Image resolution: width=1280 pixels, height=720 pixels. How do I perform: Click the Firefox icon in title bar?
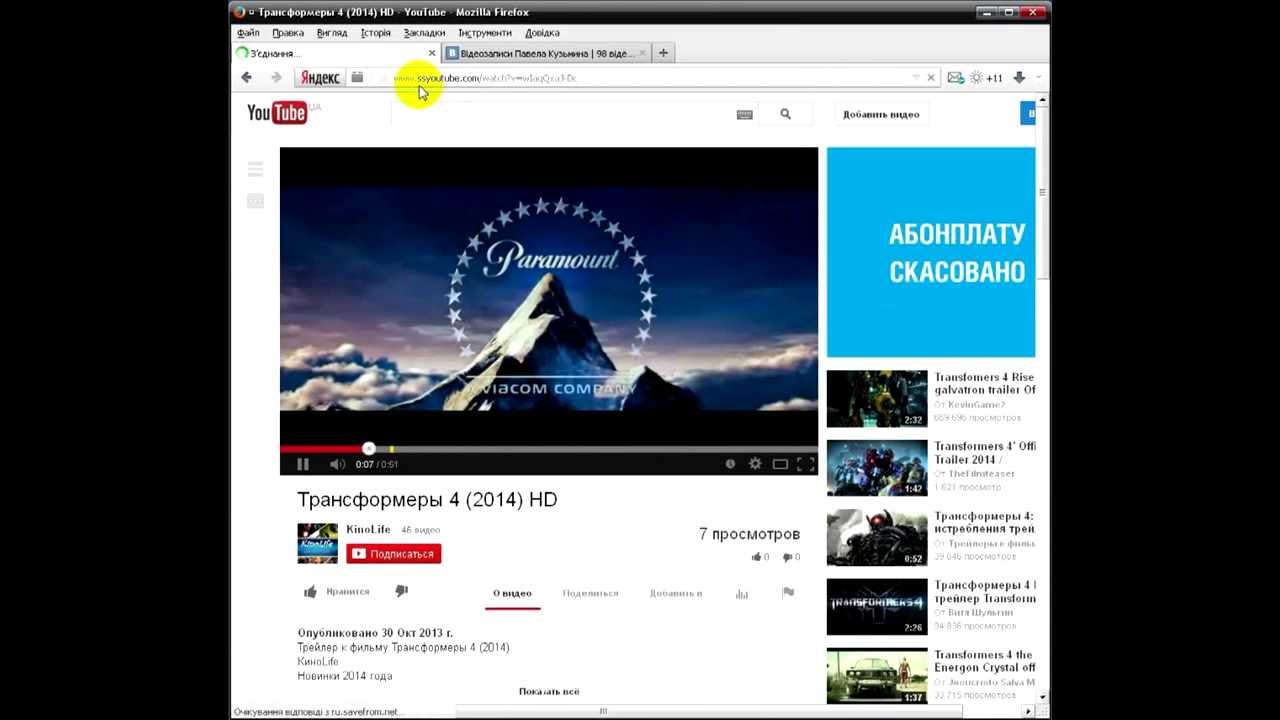pos(239,12)
